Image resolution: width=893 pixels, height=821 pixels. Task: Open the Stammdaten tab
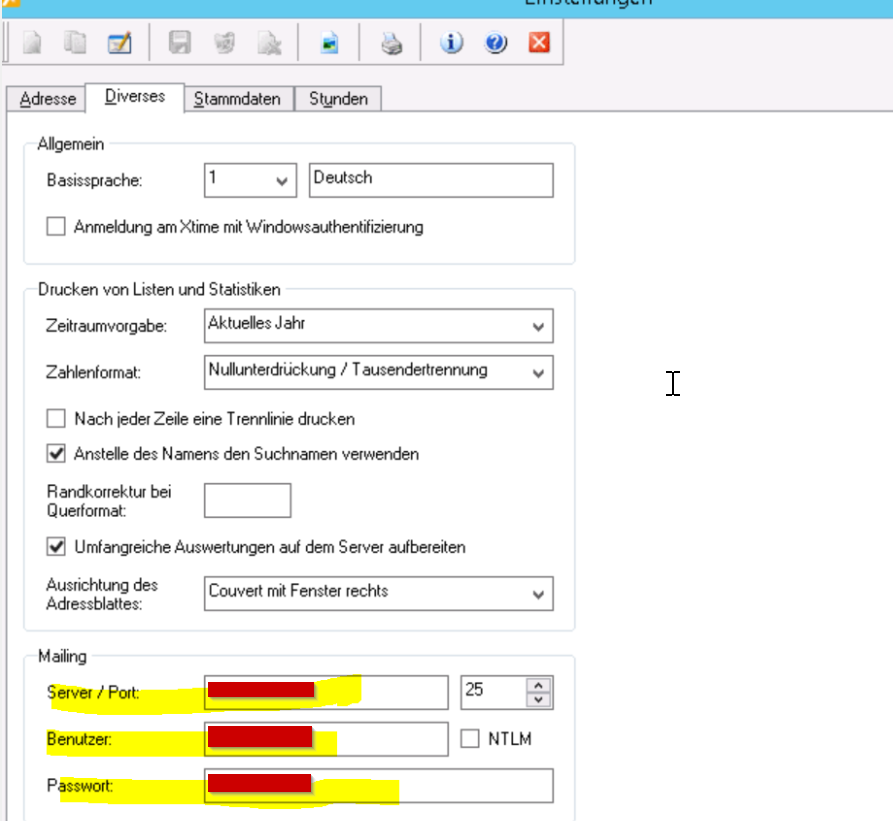(x=237, y=98)
